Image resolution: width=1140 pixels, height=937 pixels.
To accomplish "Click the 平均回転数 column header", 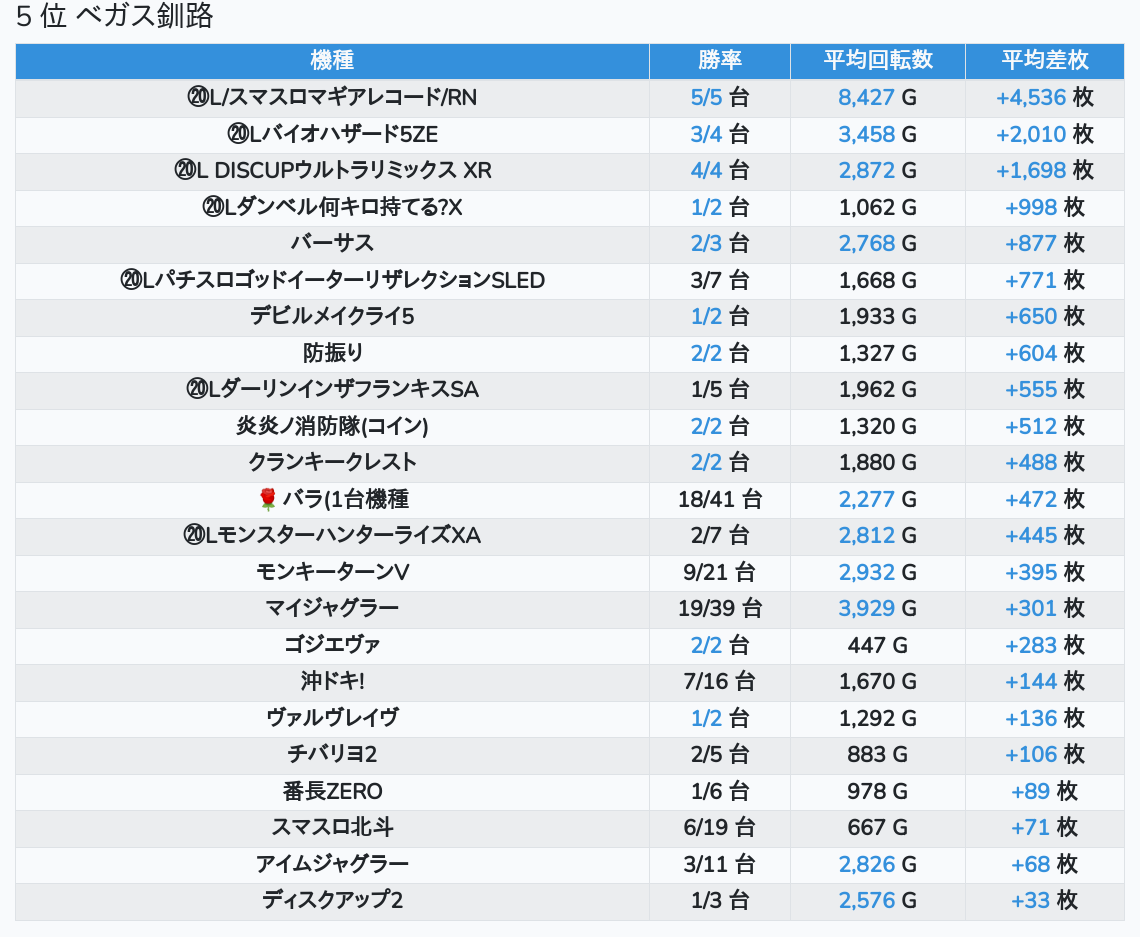I will coord(877,60).
